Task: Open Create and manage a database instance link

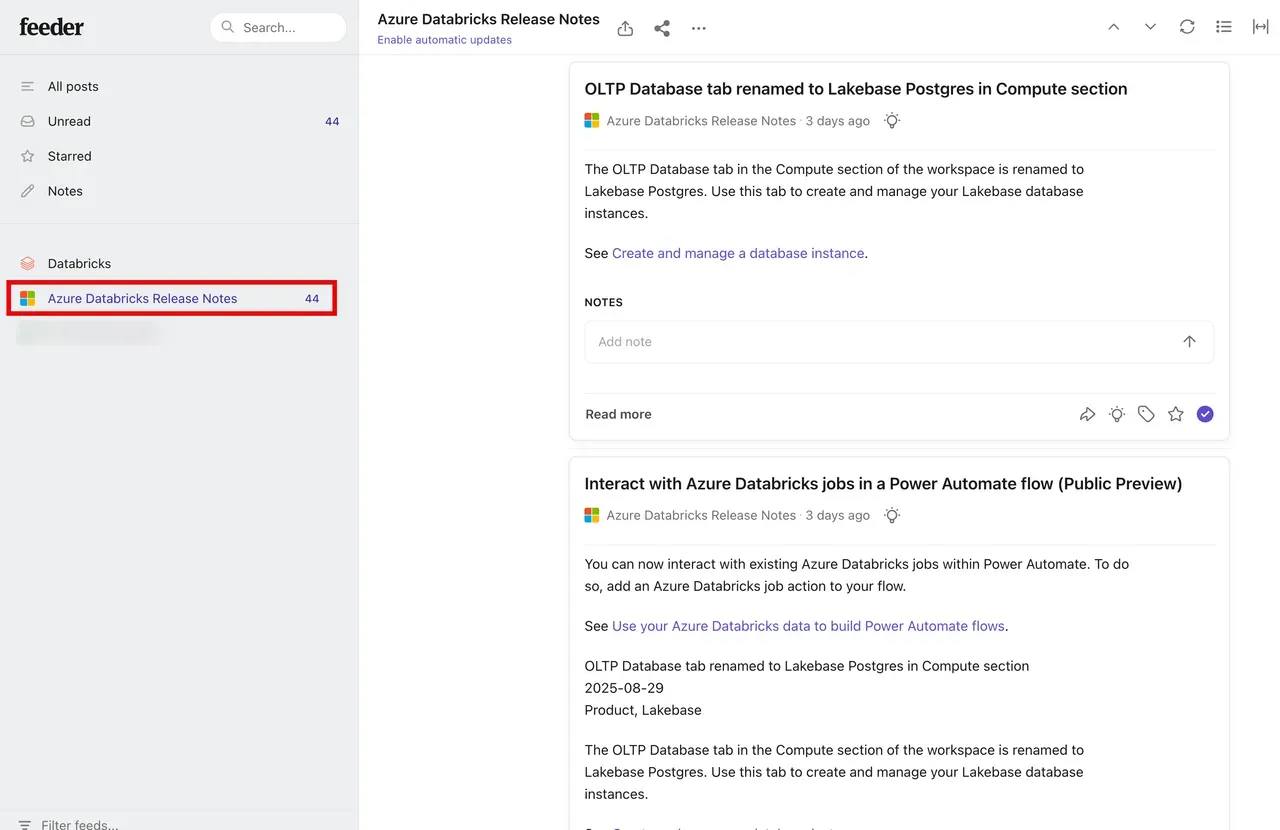Action: click(x=738, y=254)
